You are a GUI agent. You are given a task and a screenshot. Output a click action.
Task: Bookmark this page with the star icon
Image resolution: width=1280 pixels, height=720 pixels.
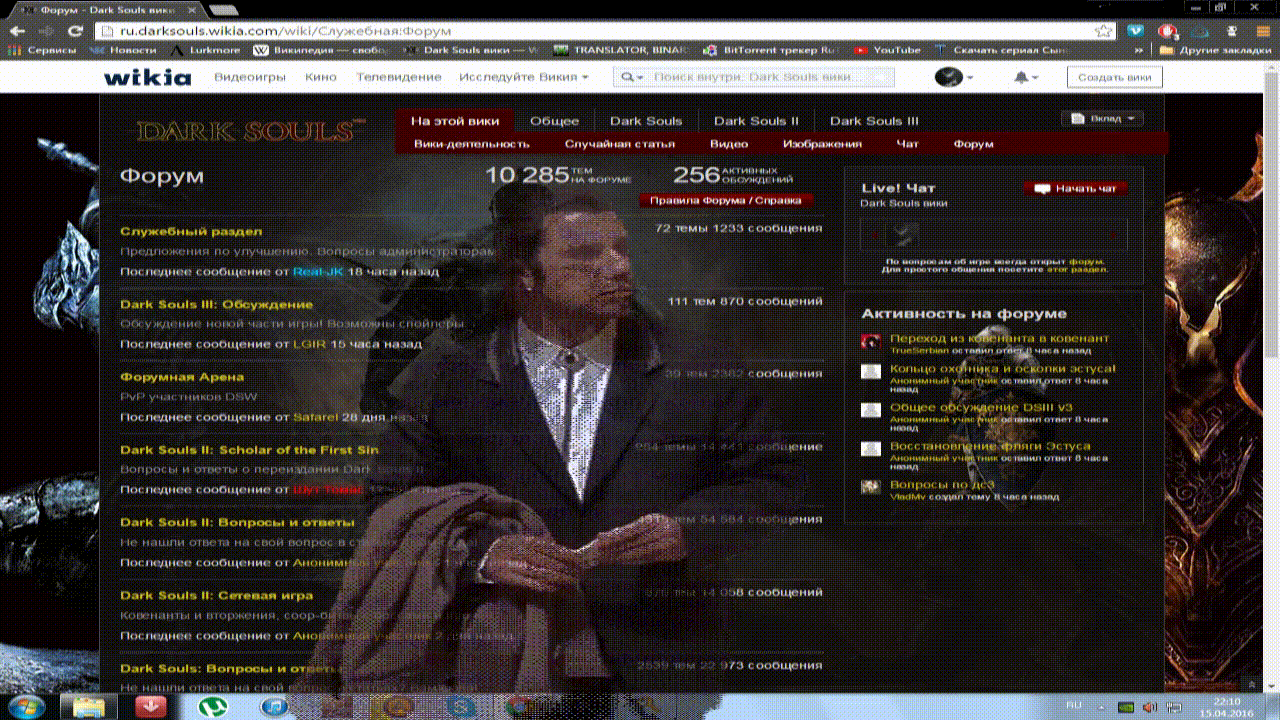point(1103,31)
